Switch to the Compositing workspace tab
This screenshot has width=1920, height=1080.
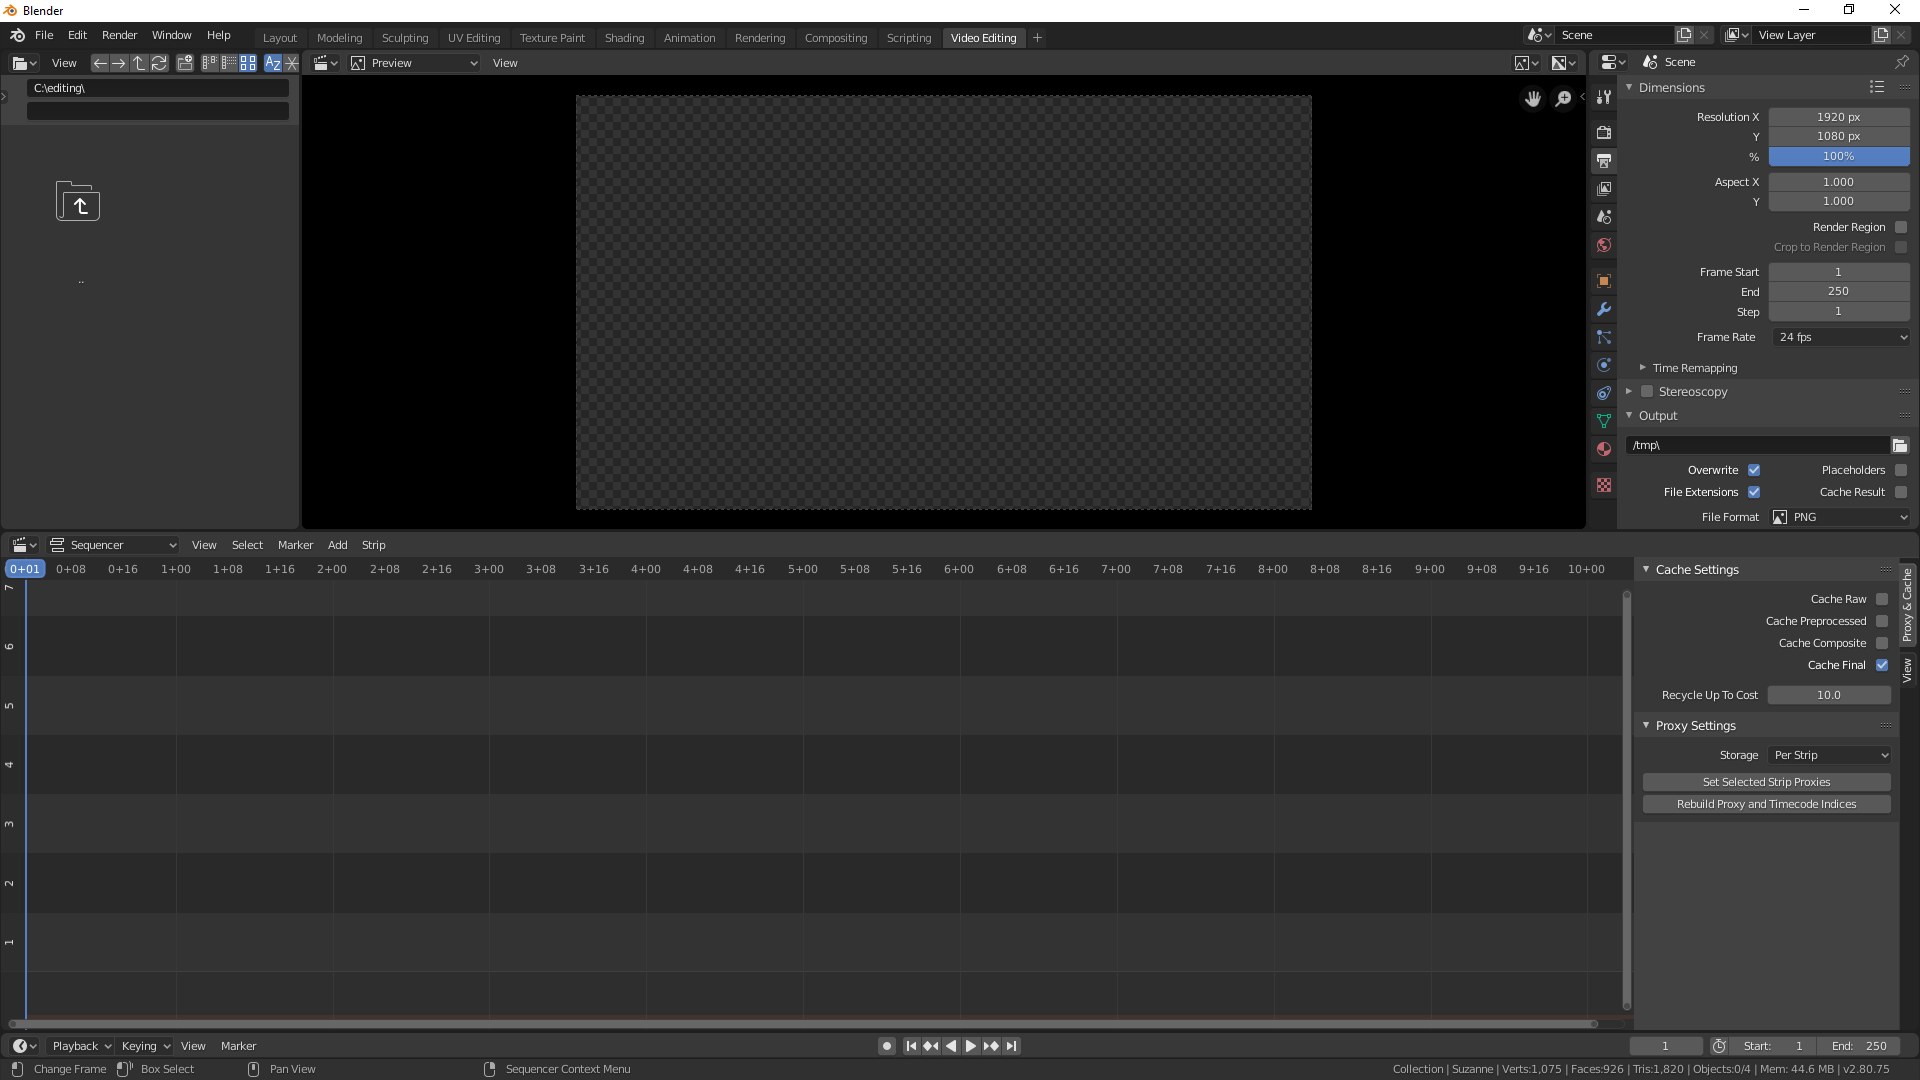(x=836, y=38)
